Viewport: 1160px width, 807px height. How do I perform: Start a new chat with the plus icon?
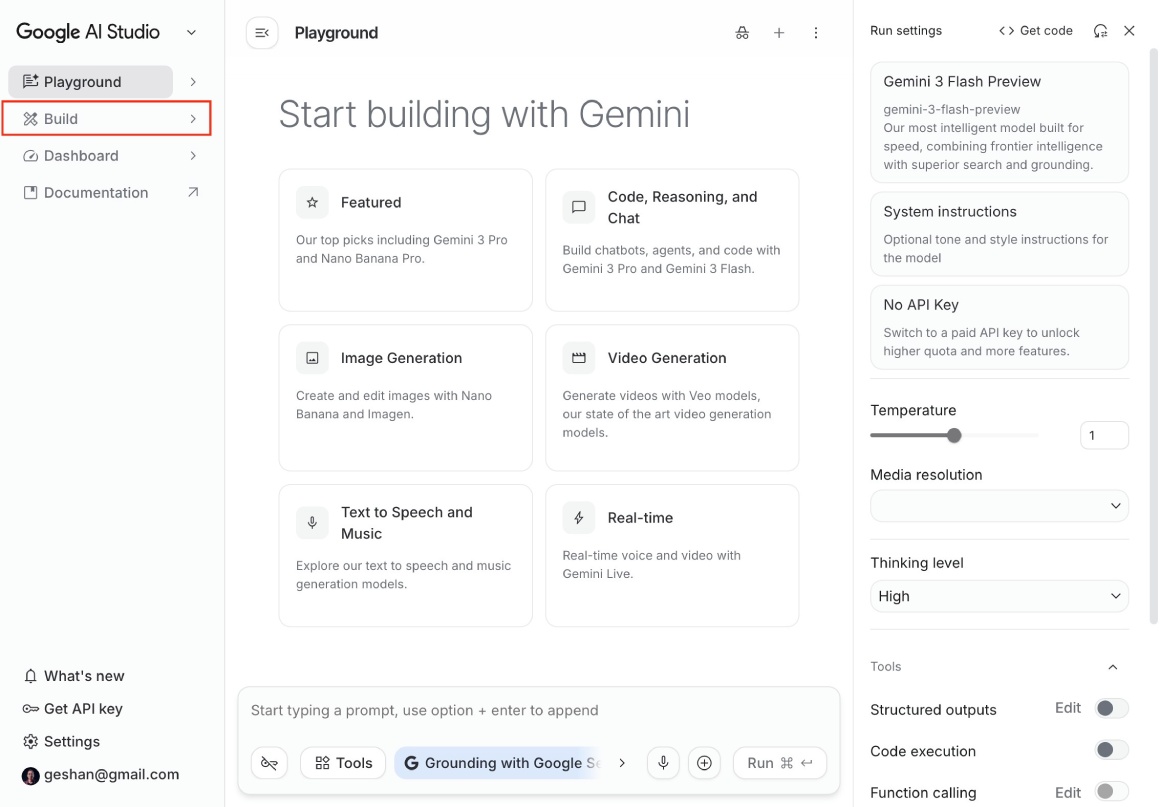(779, 33)
